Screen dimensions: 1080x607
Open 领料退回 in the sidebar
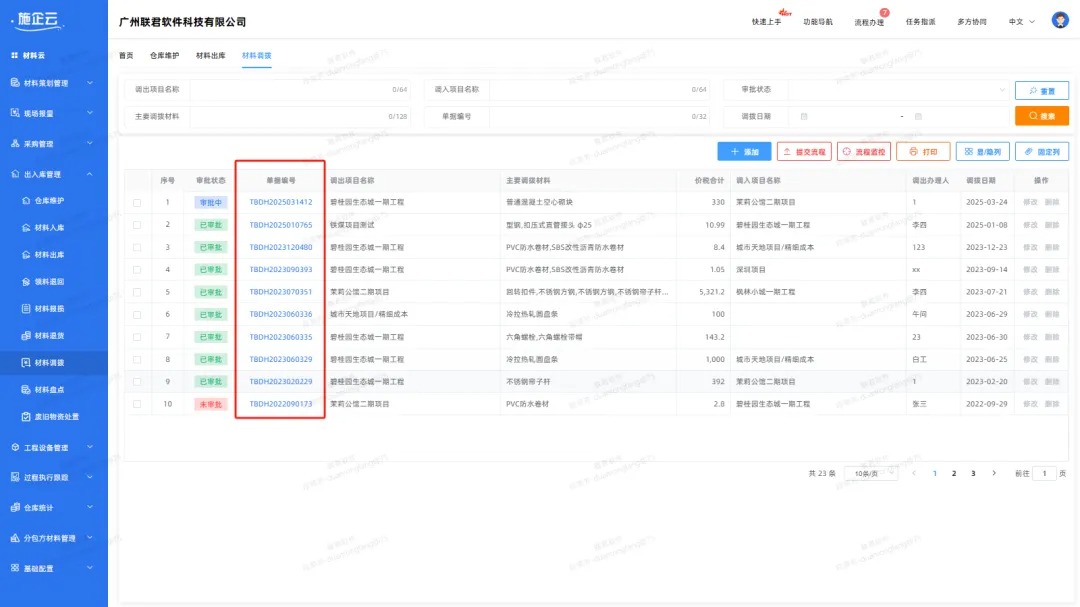[49, 282]
